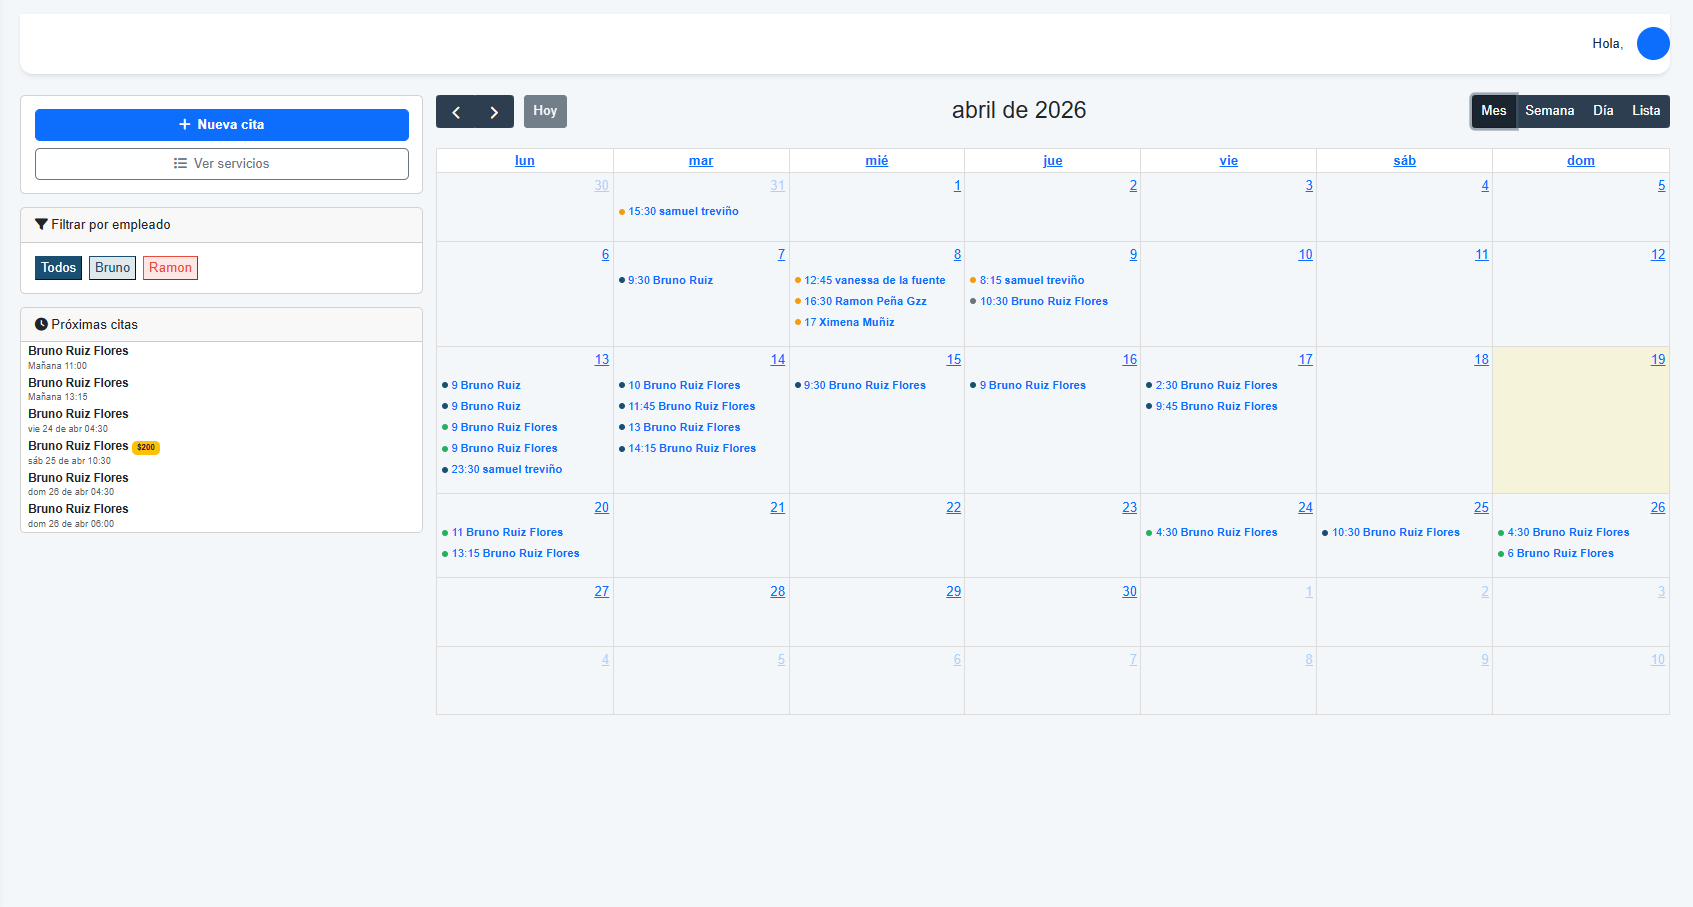Filter appointments by employee Ramon

[170, 268]
